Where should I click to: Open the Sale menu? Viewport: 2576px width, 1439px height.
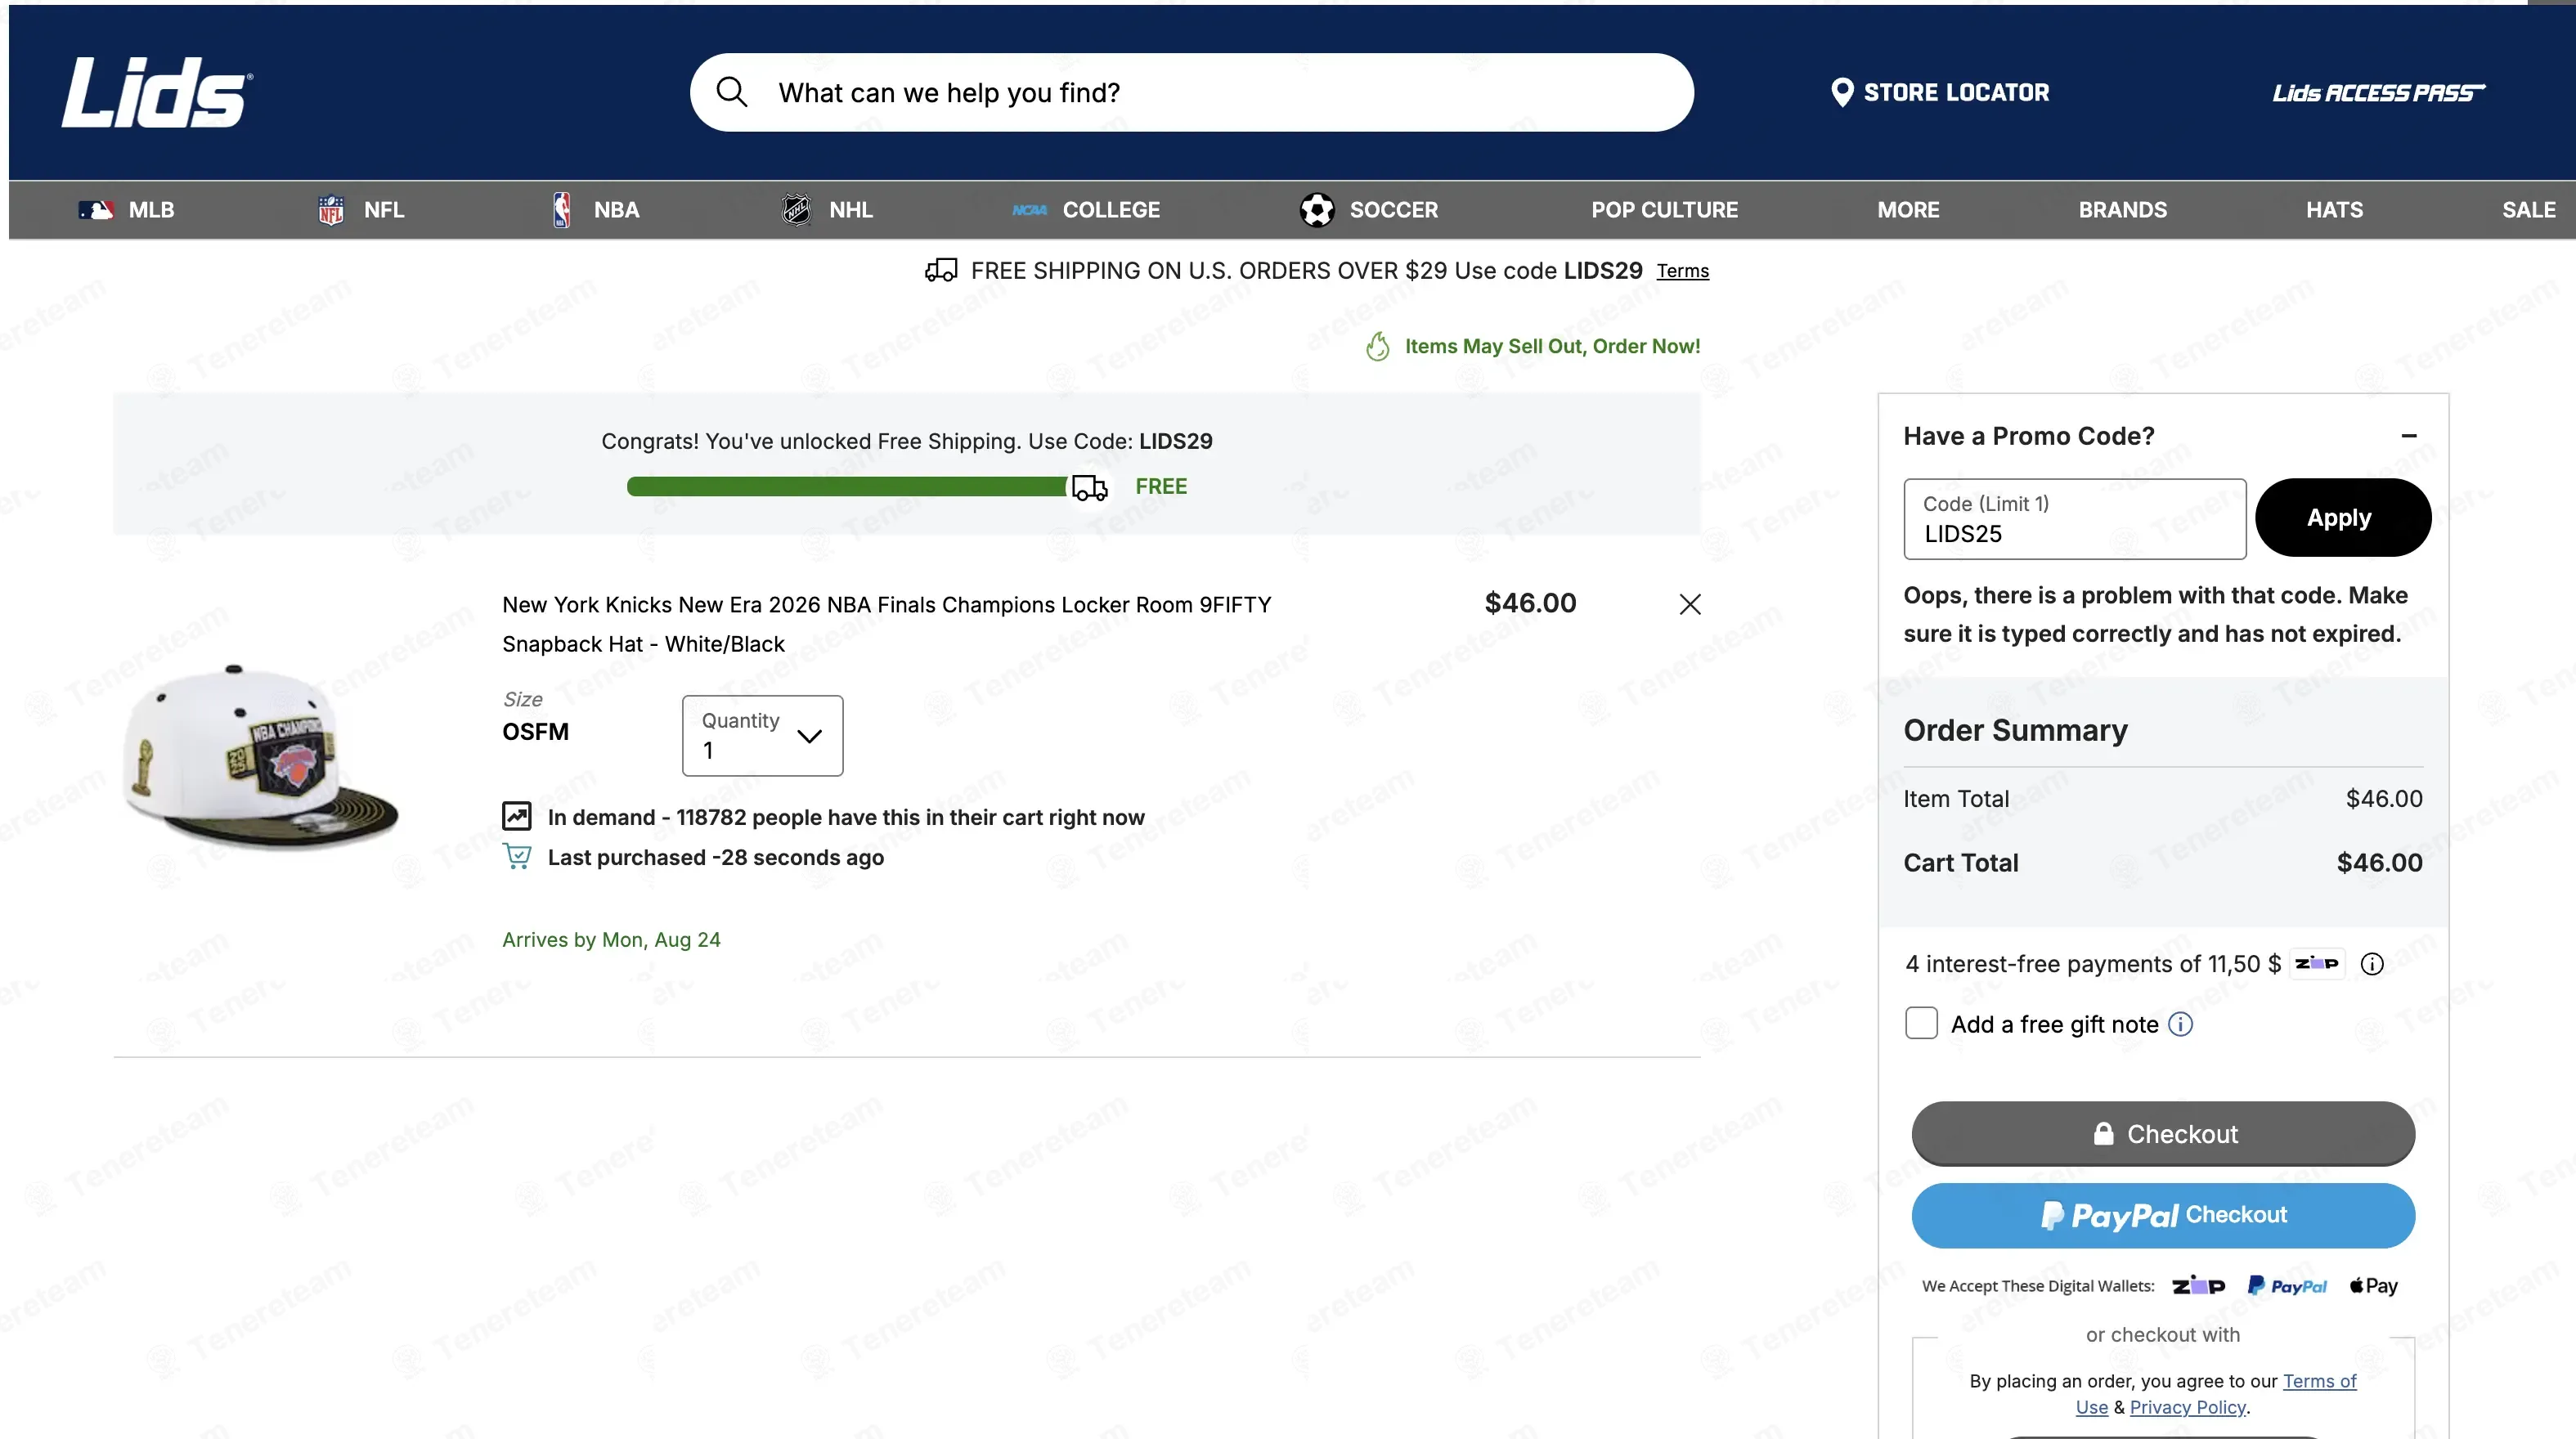[x=2528, y=210]
